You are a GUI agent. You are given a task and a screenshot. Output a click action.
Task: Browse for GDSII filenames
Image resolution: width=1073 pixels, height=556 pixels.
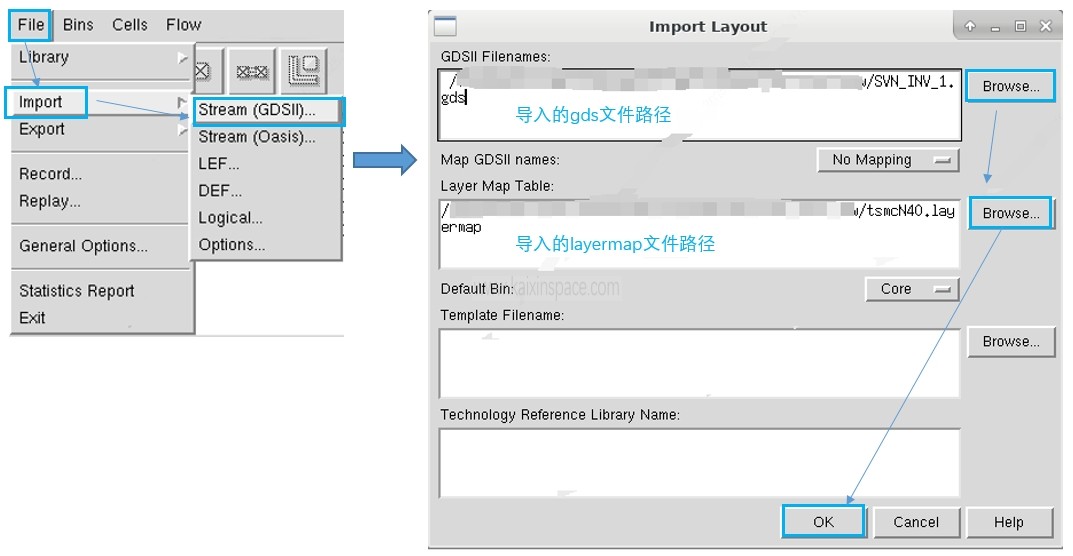coord(1010,87)
